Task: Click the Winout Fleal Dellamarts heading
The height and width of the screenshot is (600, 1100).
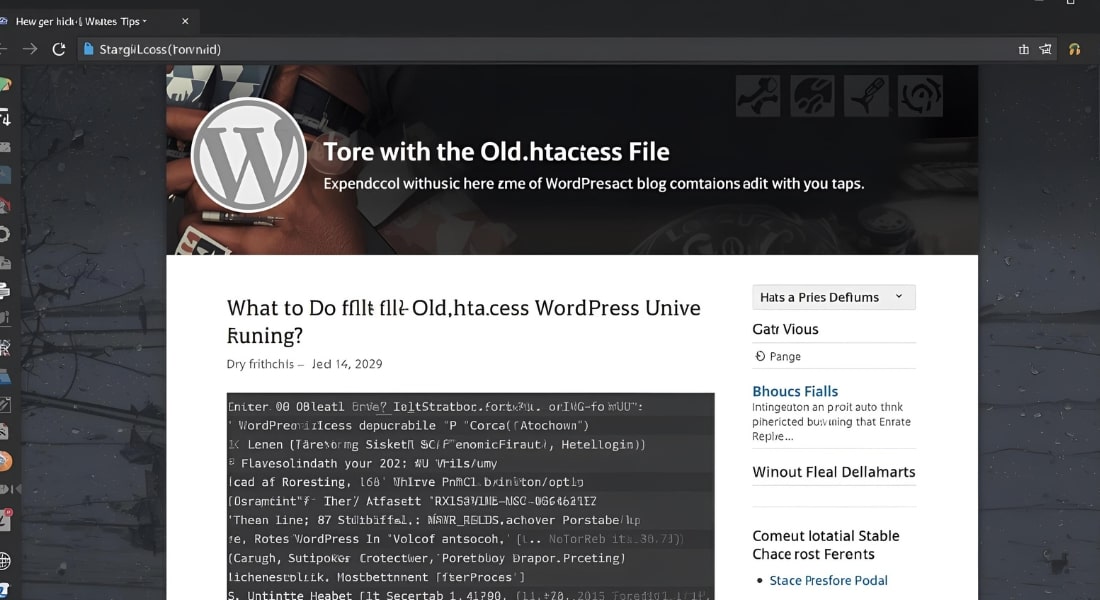Action: click(833, 472)
